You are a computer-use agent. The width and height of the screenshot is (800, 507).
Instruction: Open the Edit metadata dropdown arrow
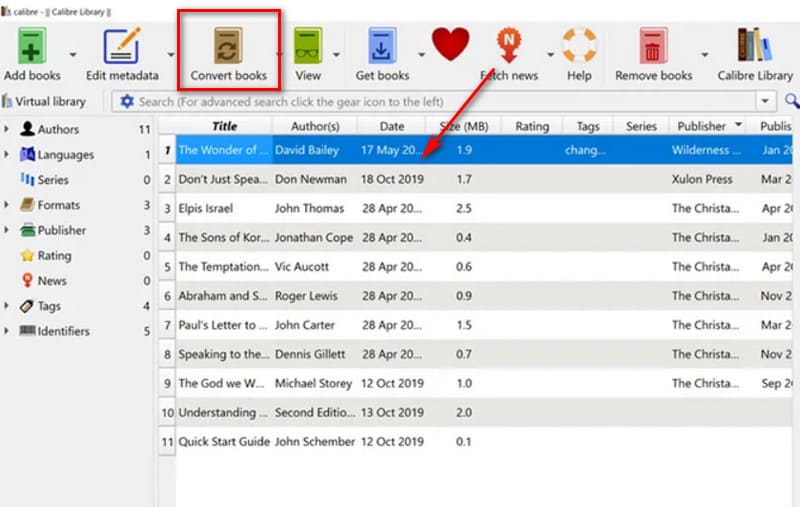(x=170, y=54)
